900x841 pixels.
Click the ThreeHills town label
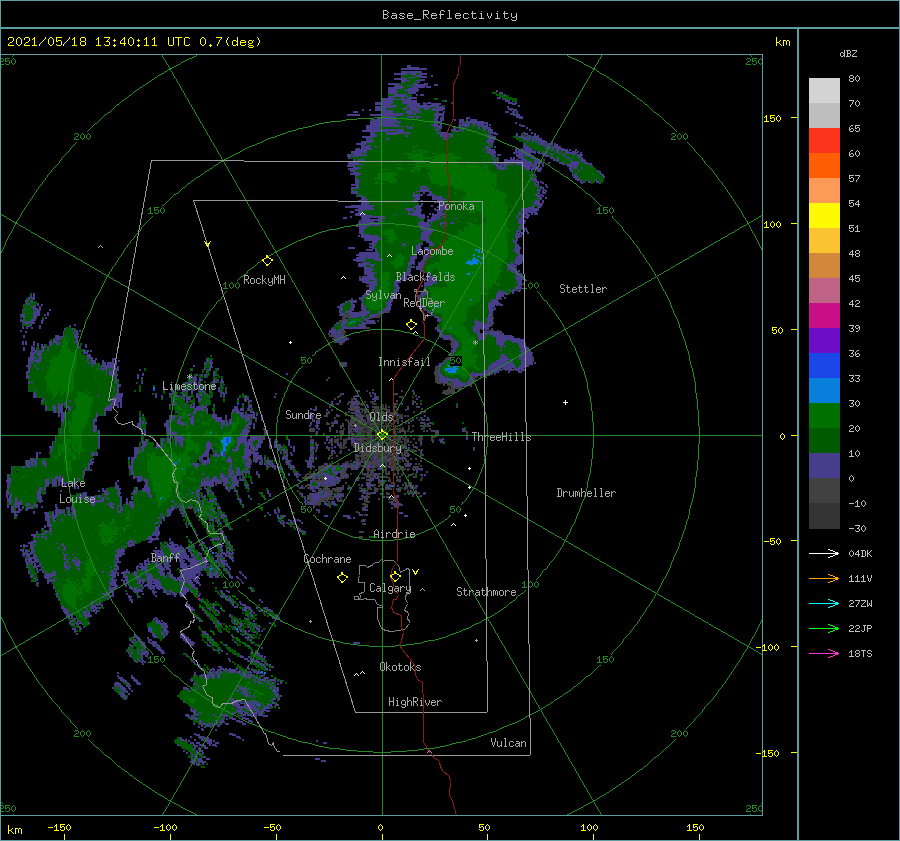[501, 437]
